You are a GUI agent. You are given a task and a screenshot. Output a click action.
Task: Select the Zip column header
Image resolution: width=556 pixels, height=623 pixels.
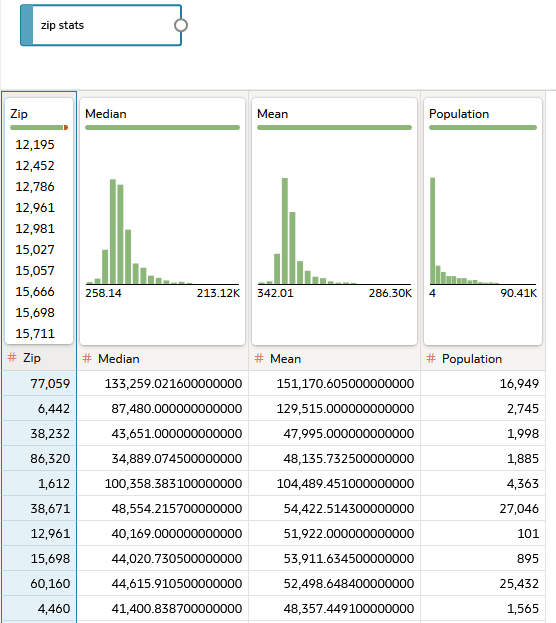coord(39,358)
